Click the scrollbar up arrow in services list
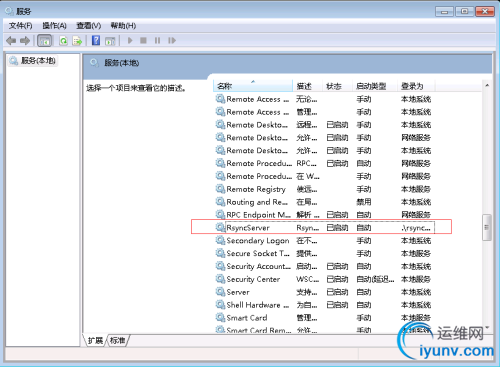The image size is (500, 367). (x=487, y=86)
